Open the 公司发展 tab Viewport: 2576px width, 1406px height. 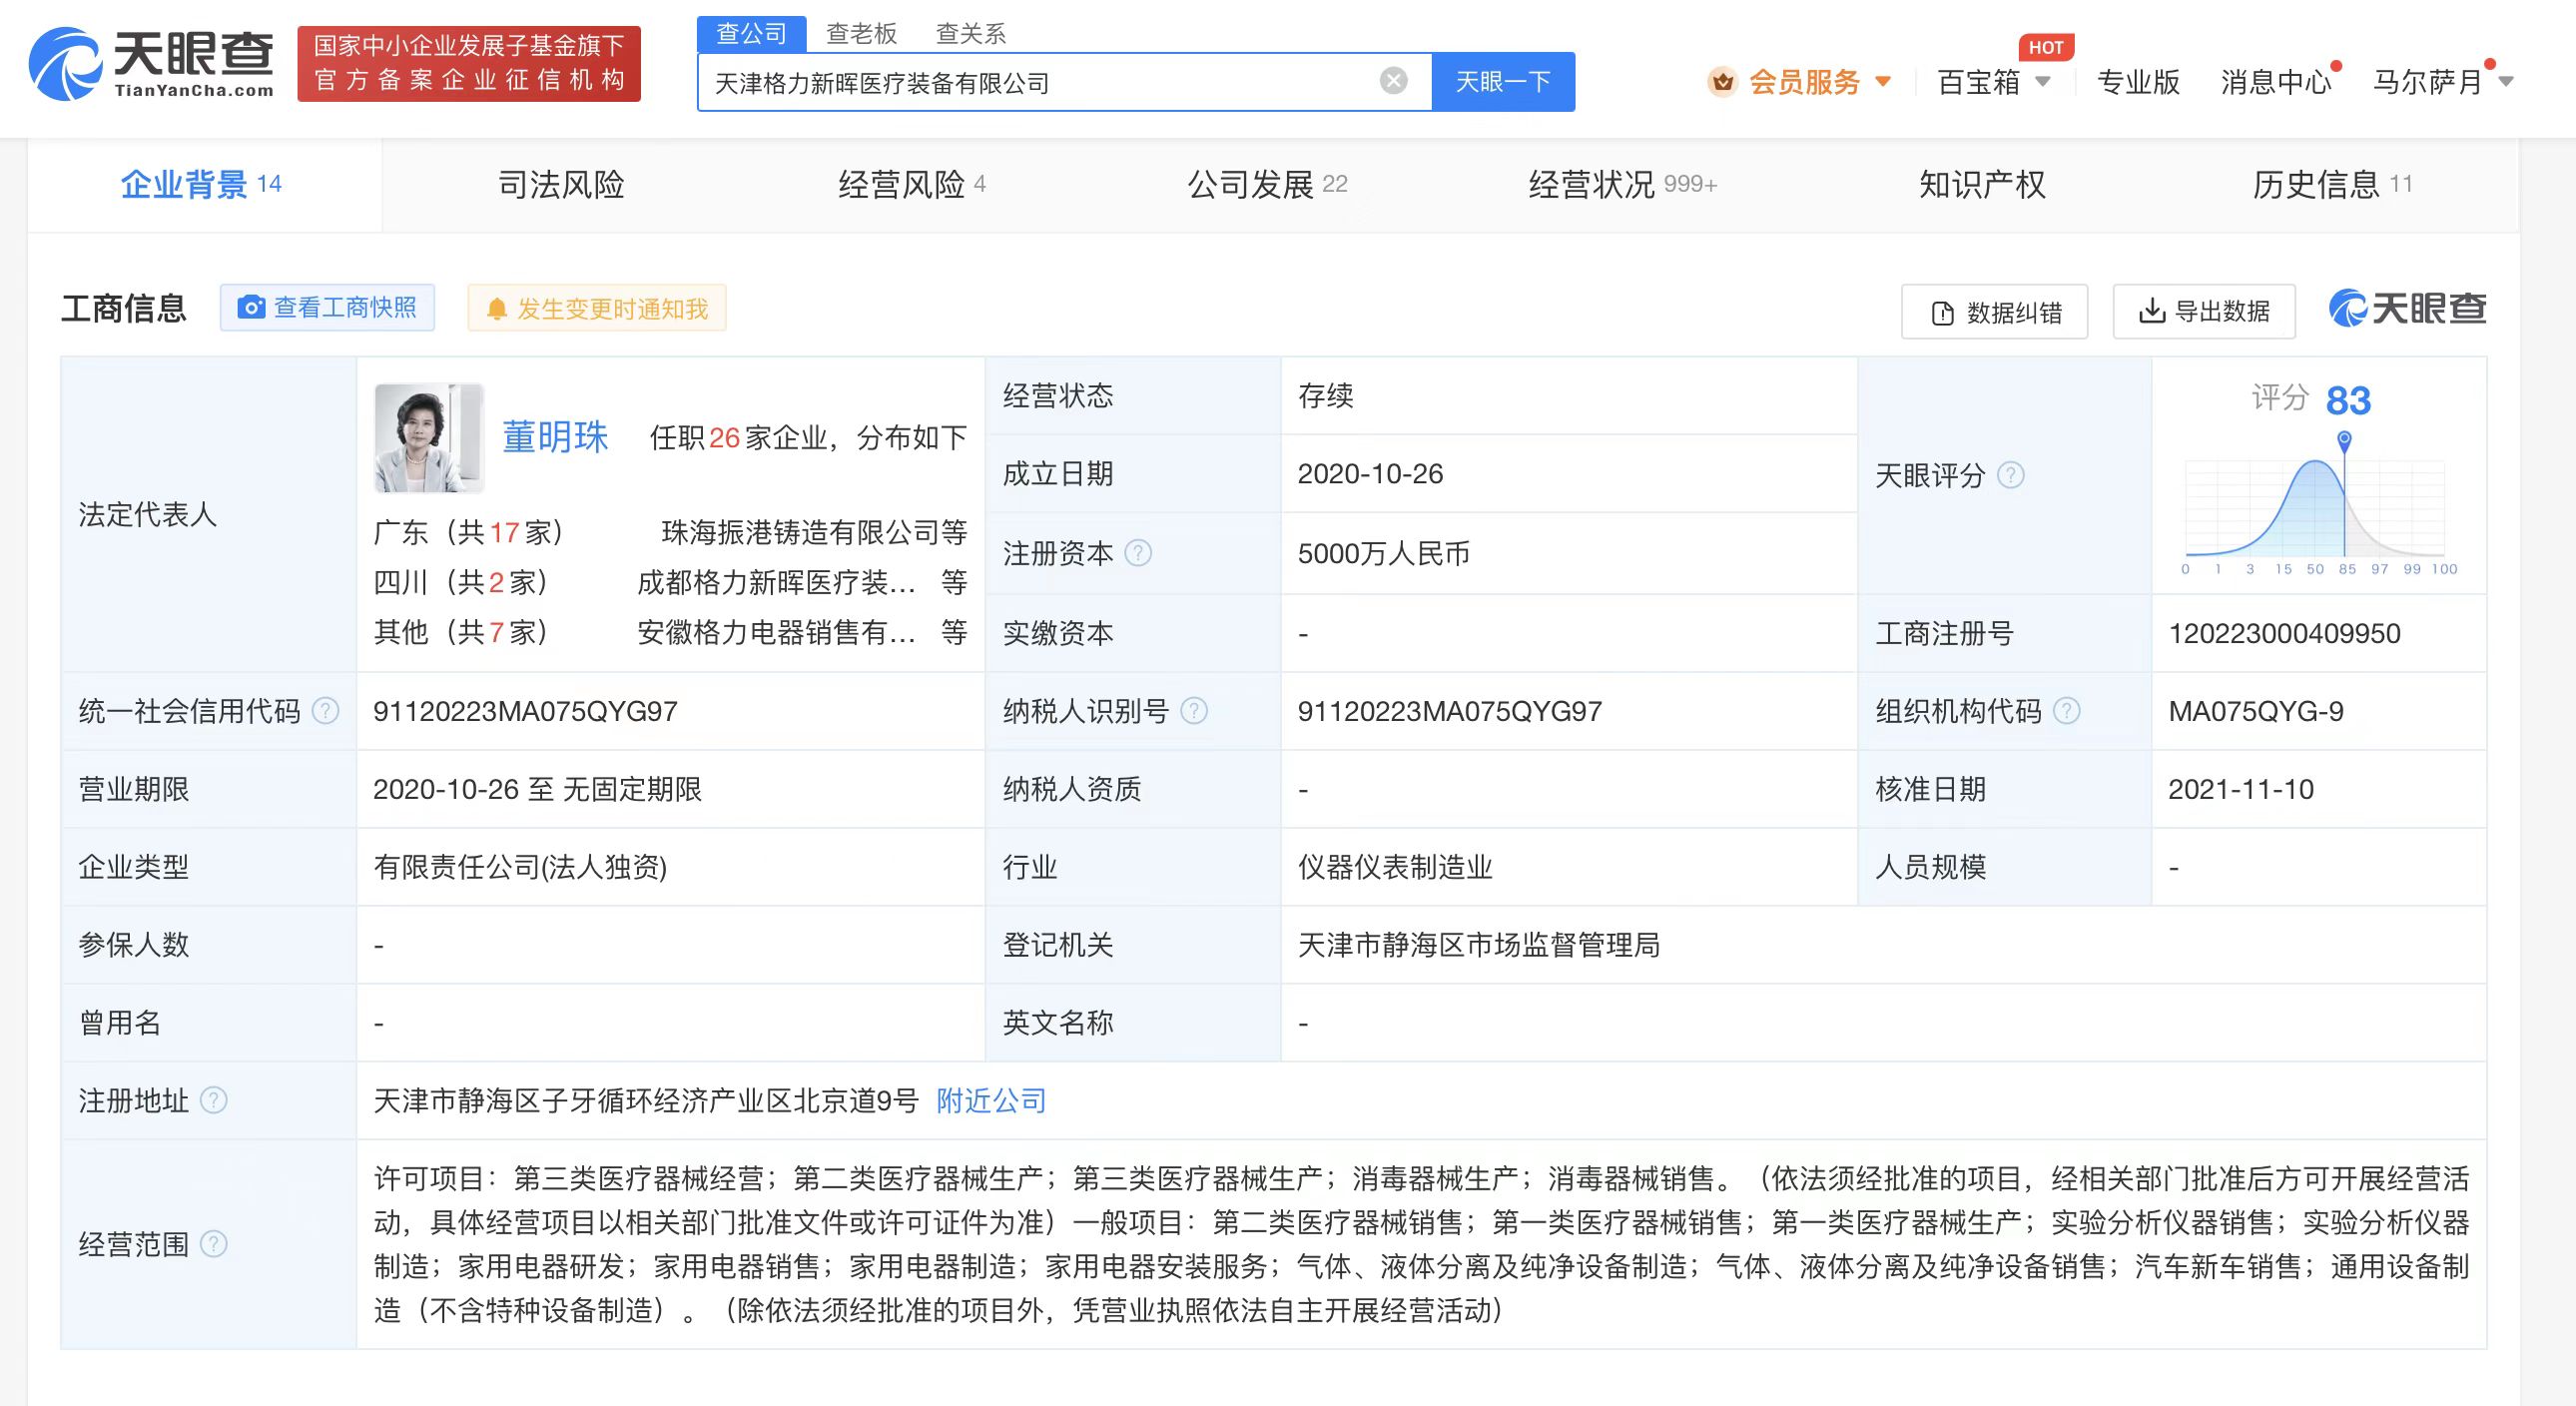coord(1267,185)
